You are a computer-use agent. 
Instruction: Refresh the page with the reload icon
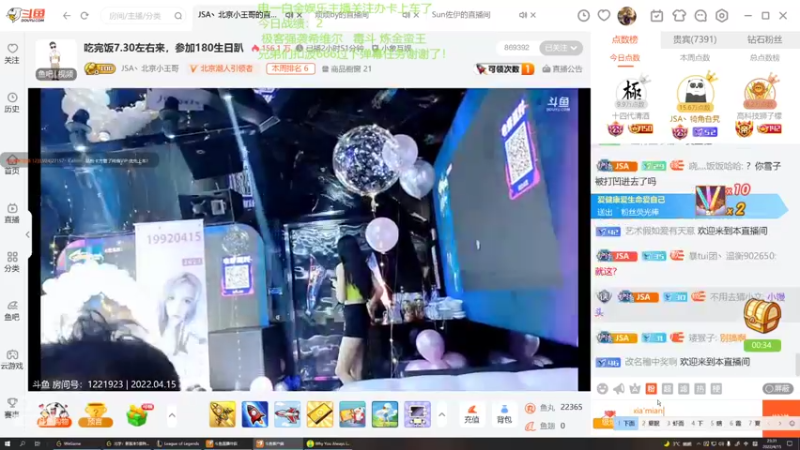pyautogui.click(x=85, y=16)
